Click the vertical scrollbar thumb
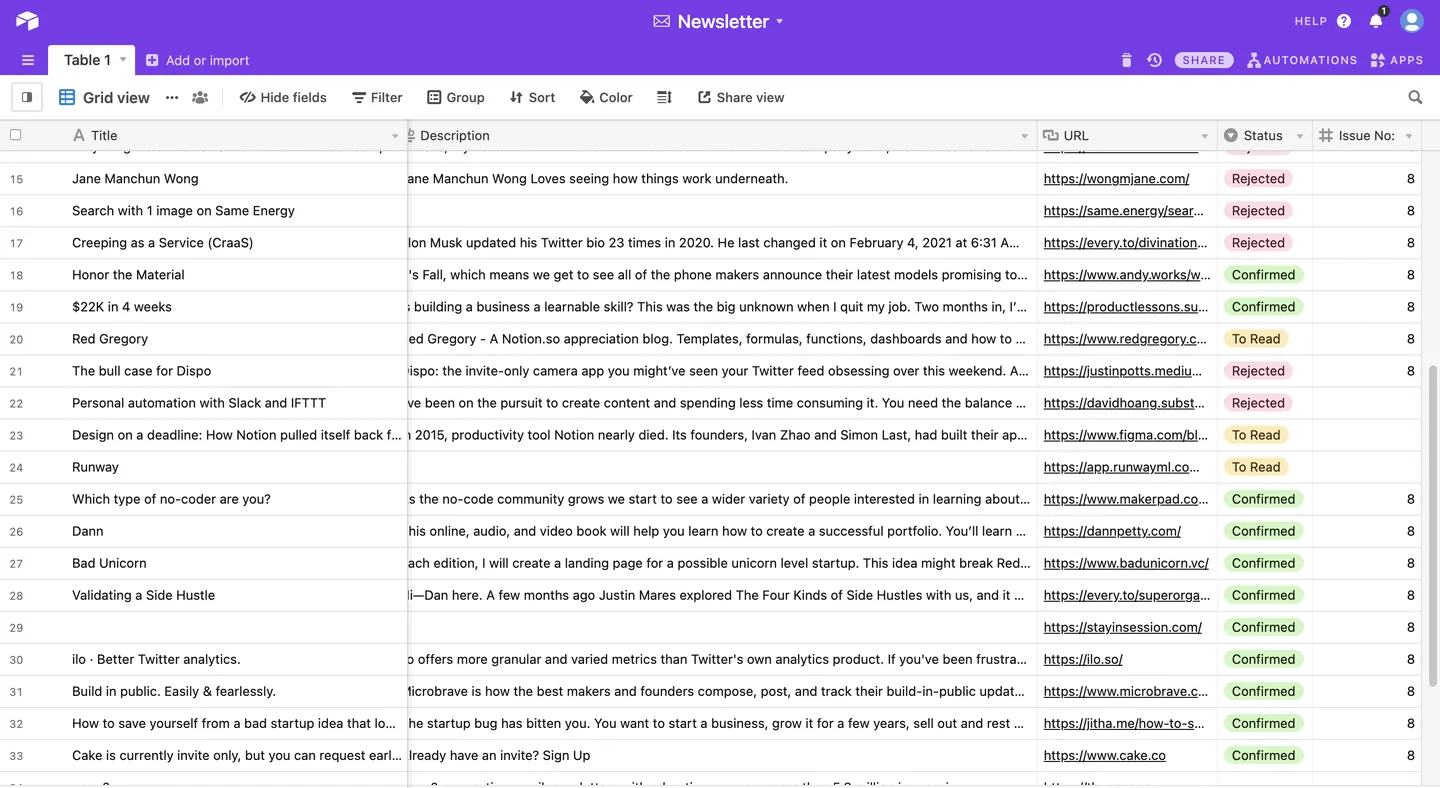 click(1431, 526)
